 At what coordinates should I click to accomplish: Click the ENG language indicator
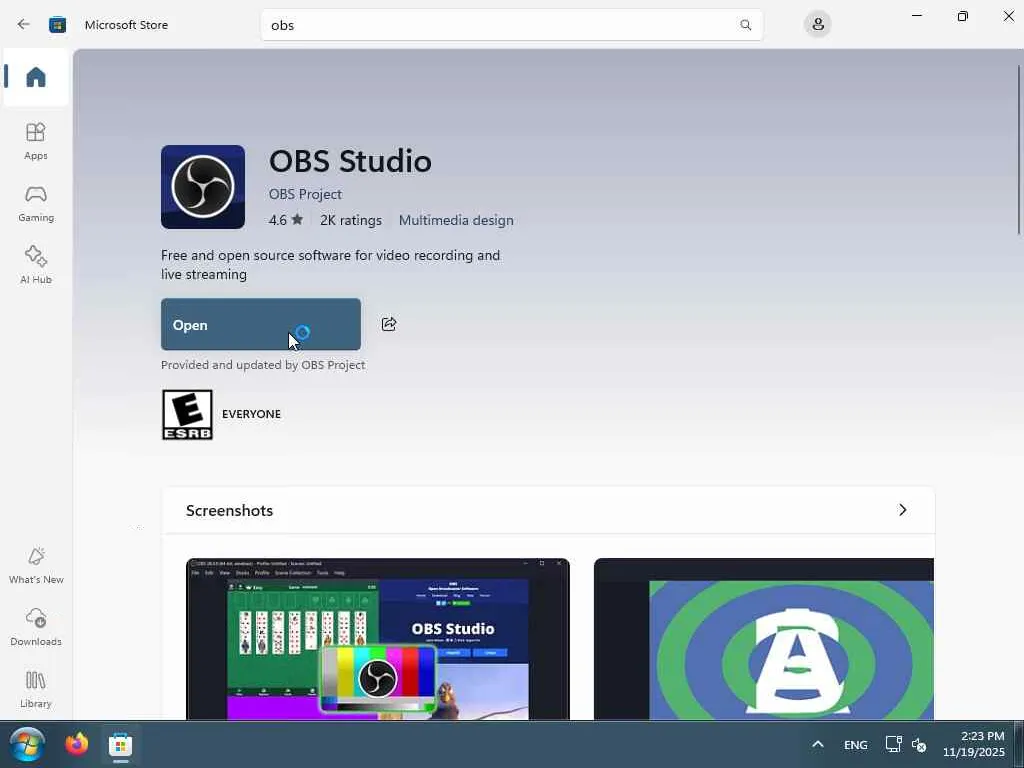pos(856,745)
